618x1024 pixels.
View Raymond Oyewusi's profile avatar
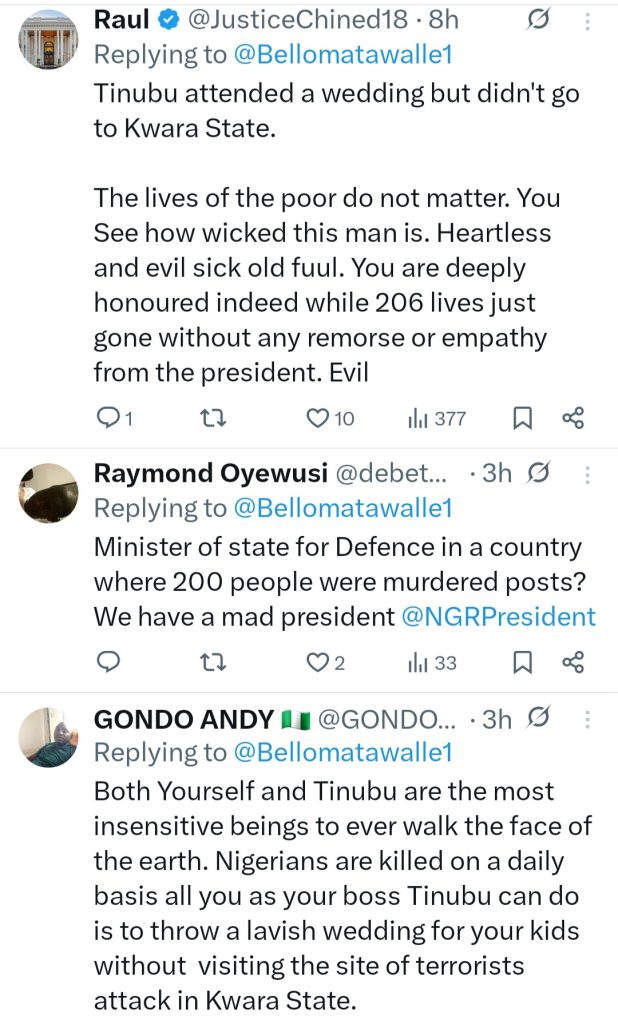tap(49, 493)
